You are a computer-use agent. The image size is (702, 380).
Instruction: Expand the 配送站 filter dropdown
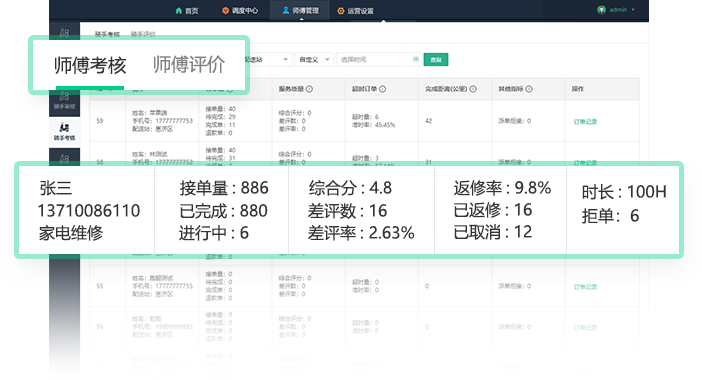269,60
